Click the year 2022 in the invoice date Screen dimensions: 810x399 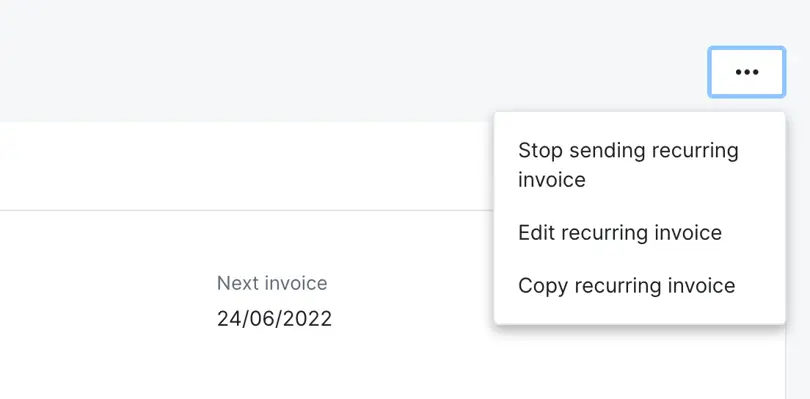pyautogui.click(x=309, y=319)
